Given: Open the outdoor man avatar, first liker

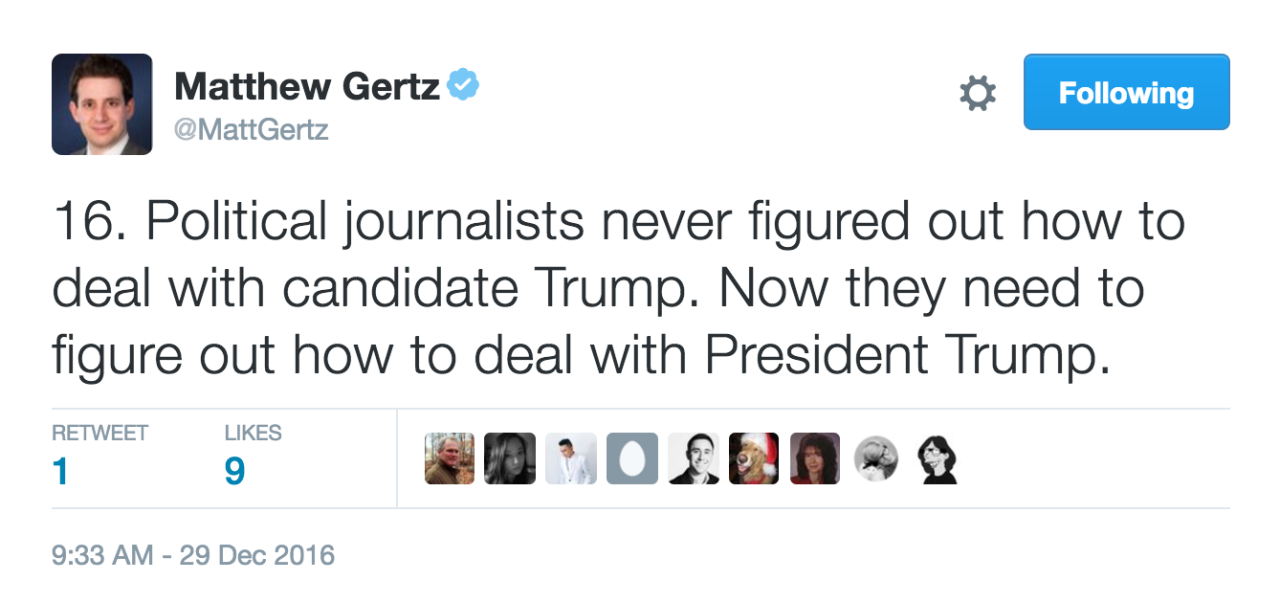Looking at the screenshot, I should [x=449, y=459].
